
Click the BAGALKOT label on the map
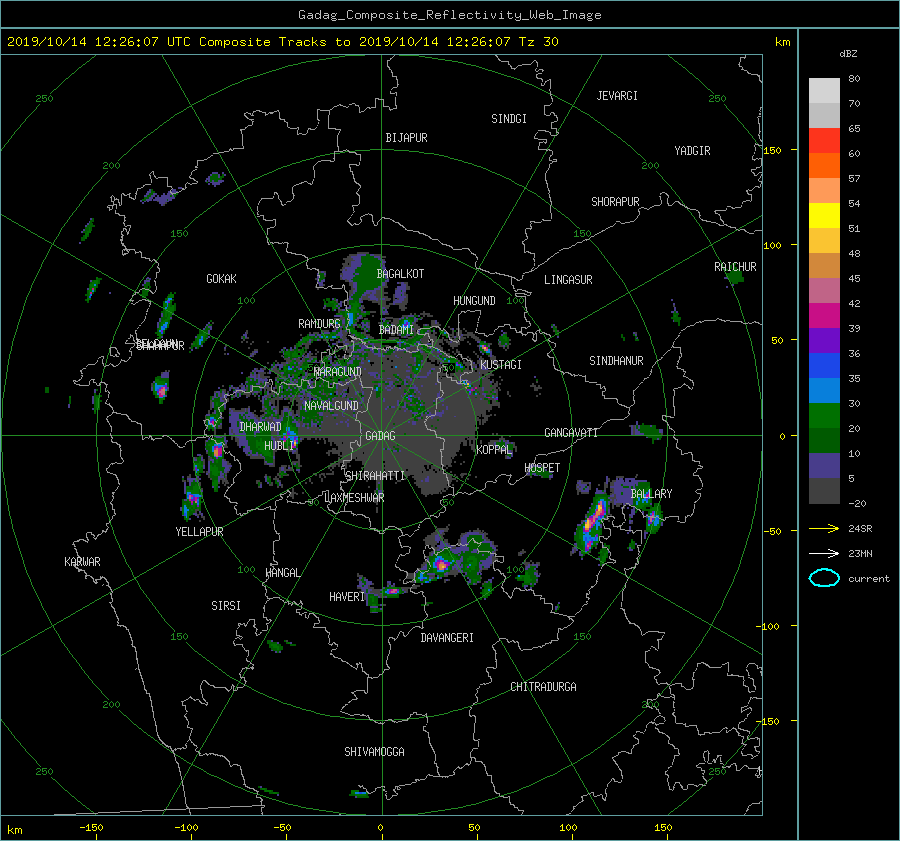[x=400, y=274]
